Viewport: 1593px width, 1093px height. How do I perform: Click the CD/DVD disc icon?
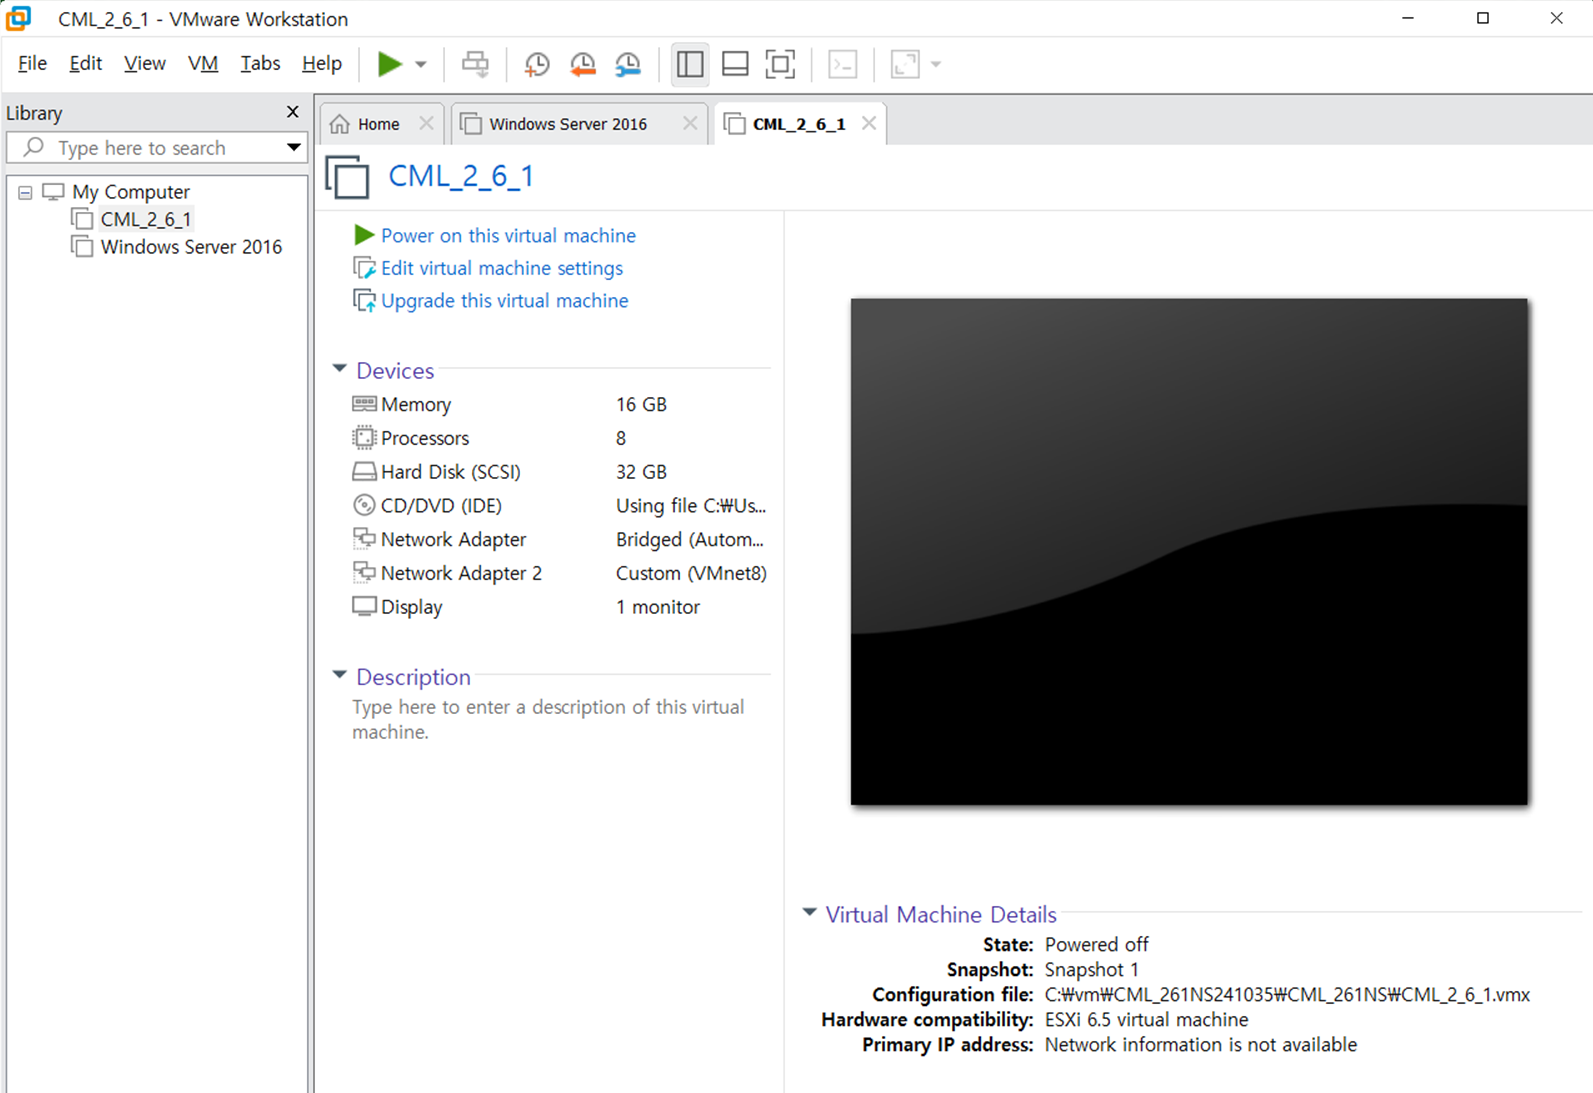364,506
